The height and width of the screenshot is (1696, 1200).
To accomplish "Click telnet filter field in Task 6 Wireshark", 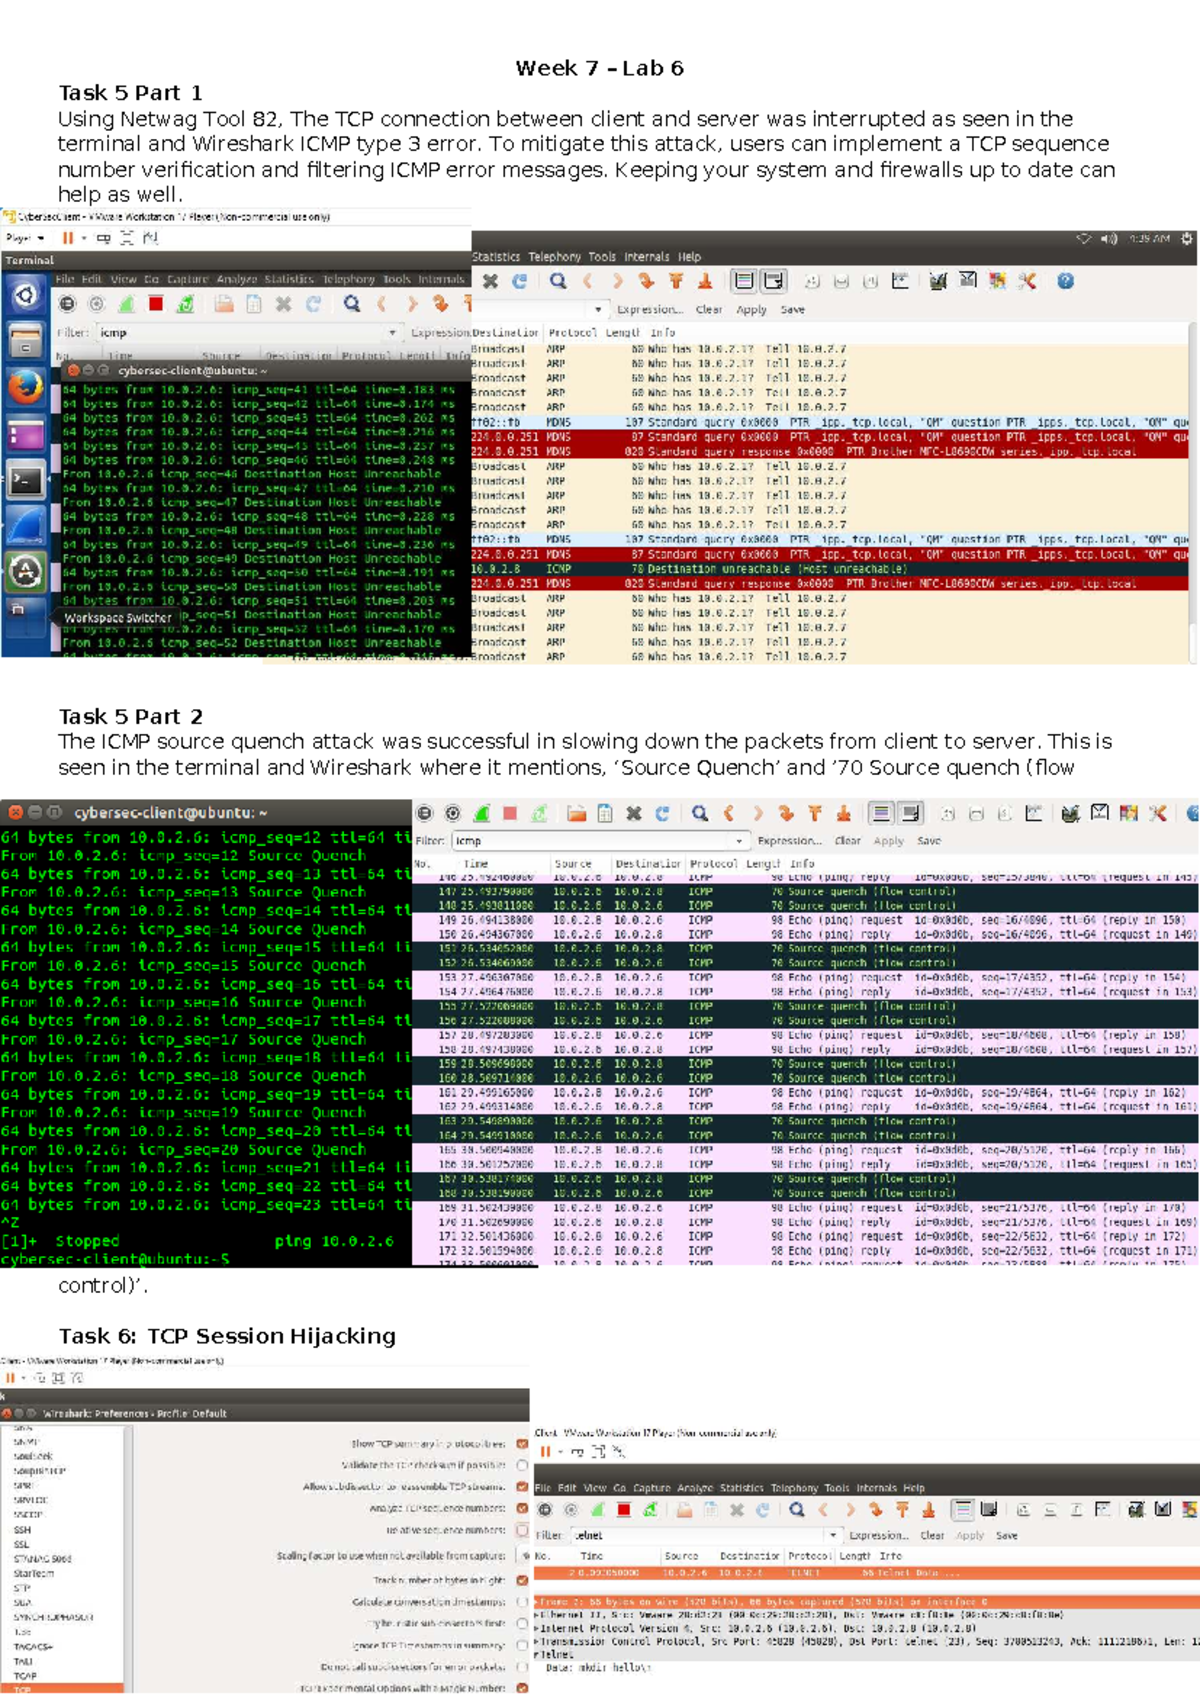I will tap(706, 1535).
